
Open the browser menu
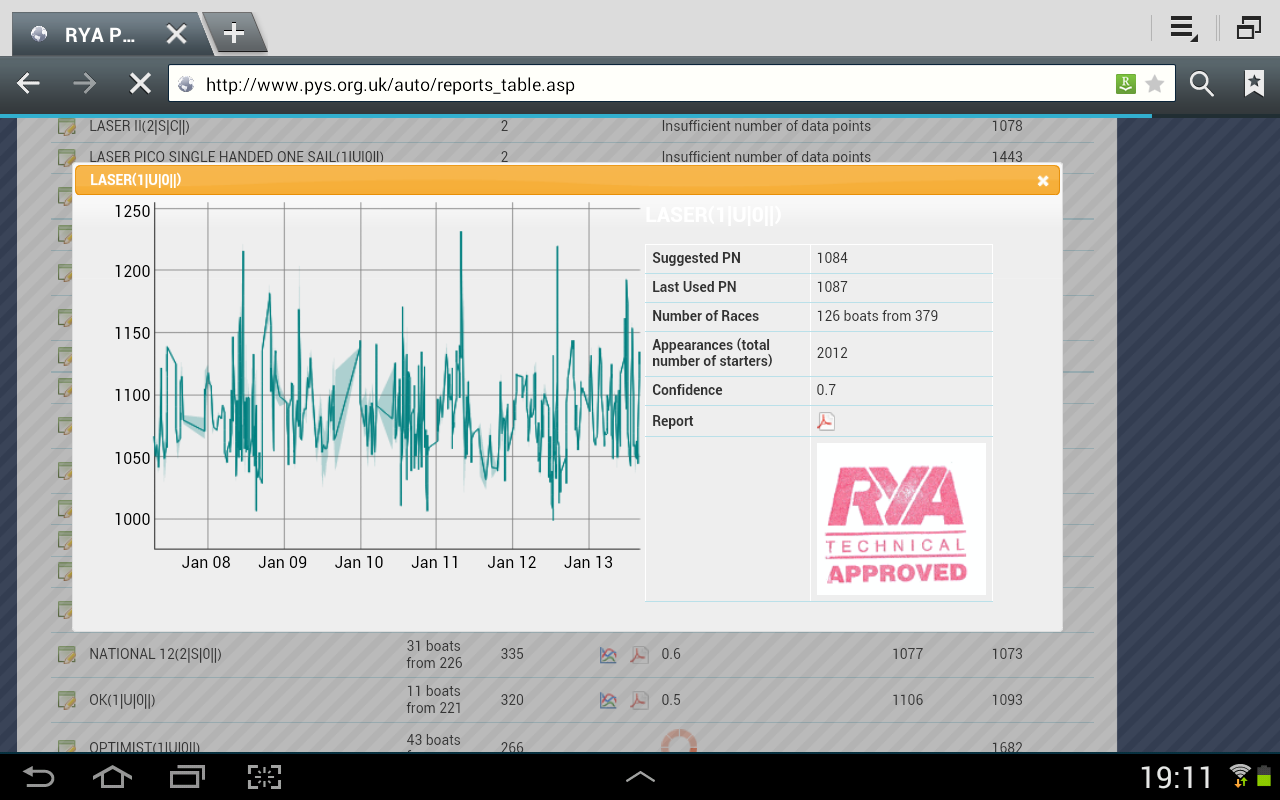pos(1184,28)
